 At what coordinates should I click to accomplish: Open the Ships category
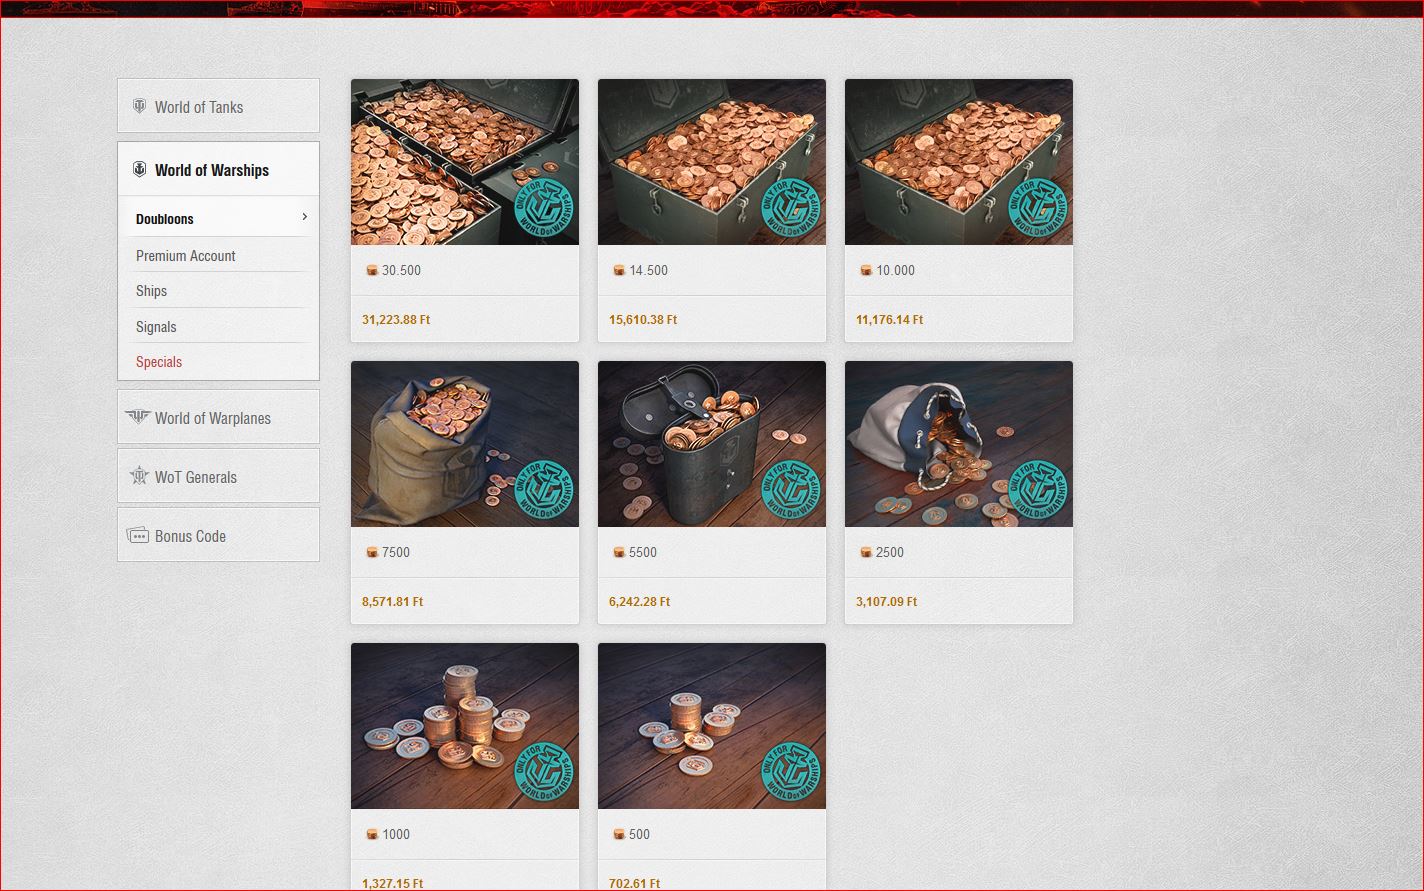(x=151, y=291)
